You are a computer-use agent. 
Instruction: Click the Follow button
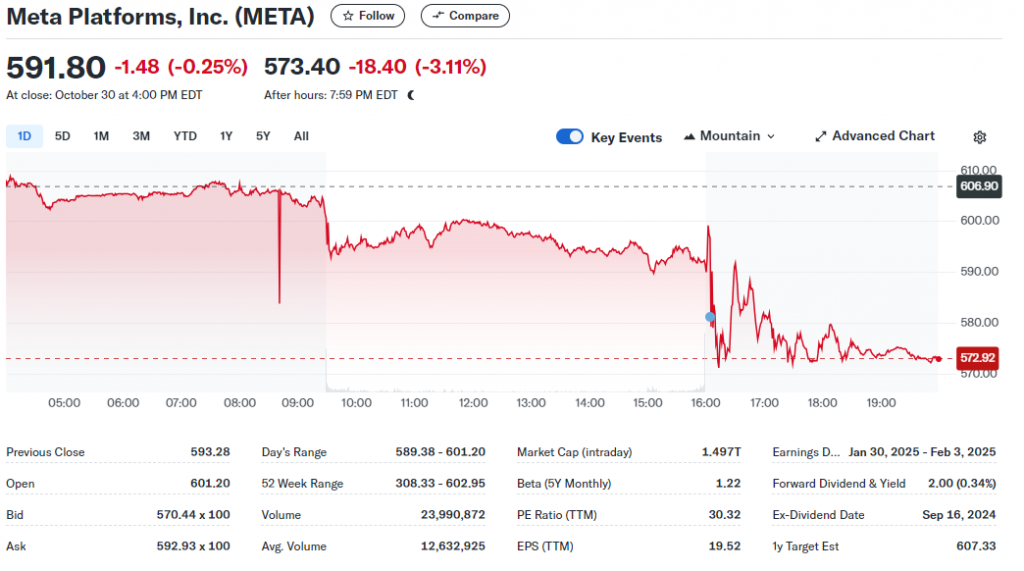(x=368, y=16)
